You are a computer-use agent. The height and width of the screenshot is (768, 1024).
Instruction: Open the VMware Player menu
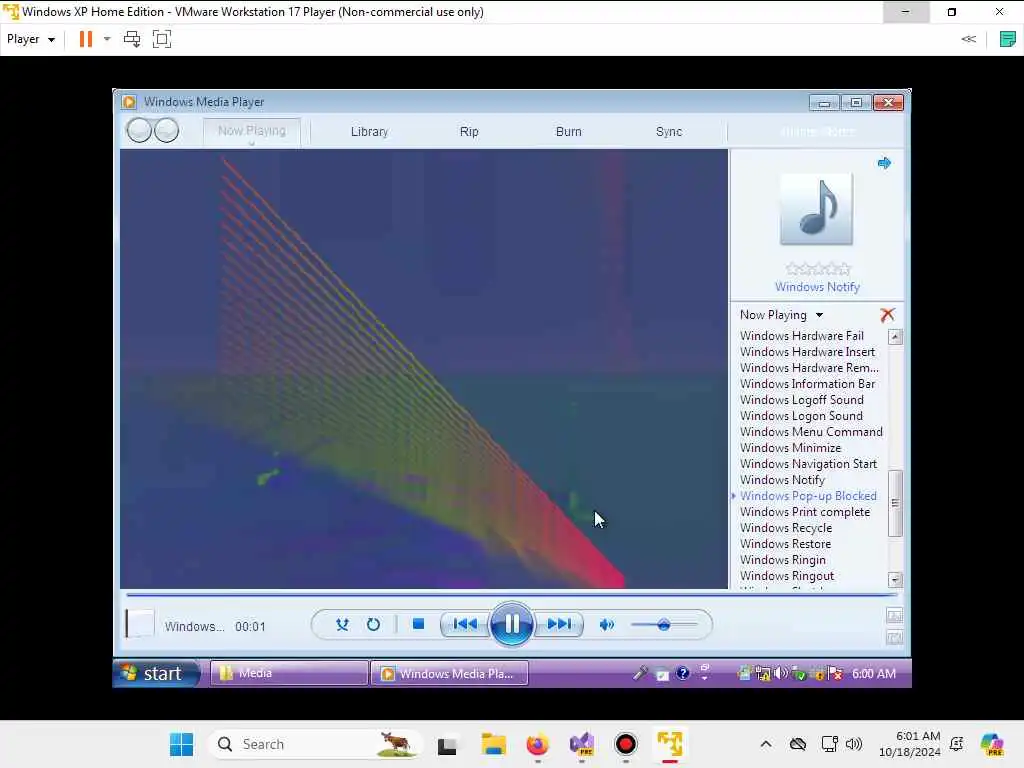(x=31, y=39)
